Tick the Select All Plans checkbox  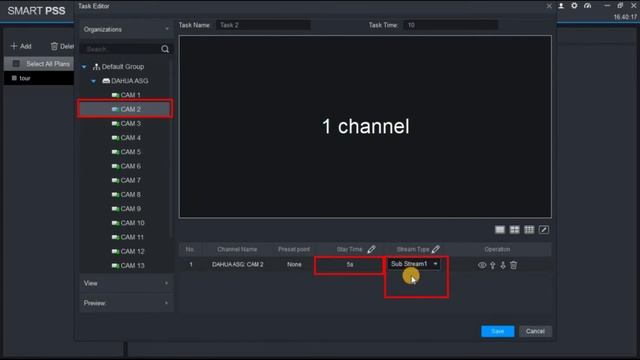click(x=16, y=64)
